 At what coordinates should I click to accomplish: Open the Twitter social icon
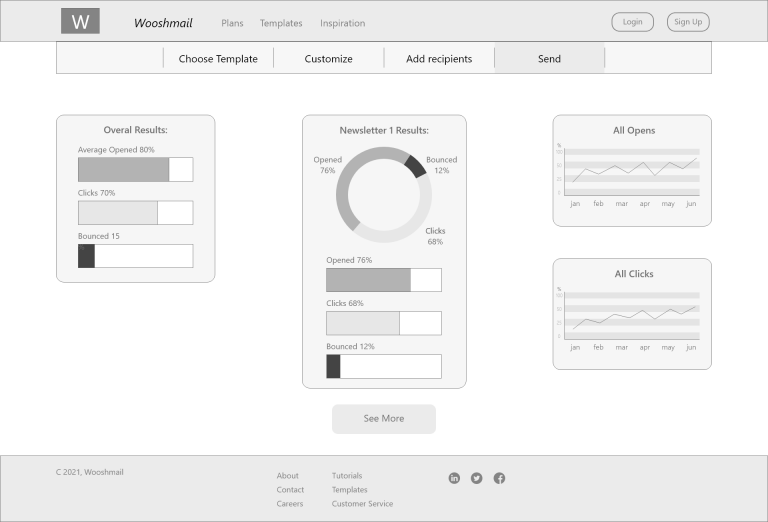477,478
